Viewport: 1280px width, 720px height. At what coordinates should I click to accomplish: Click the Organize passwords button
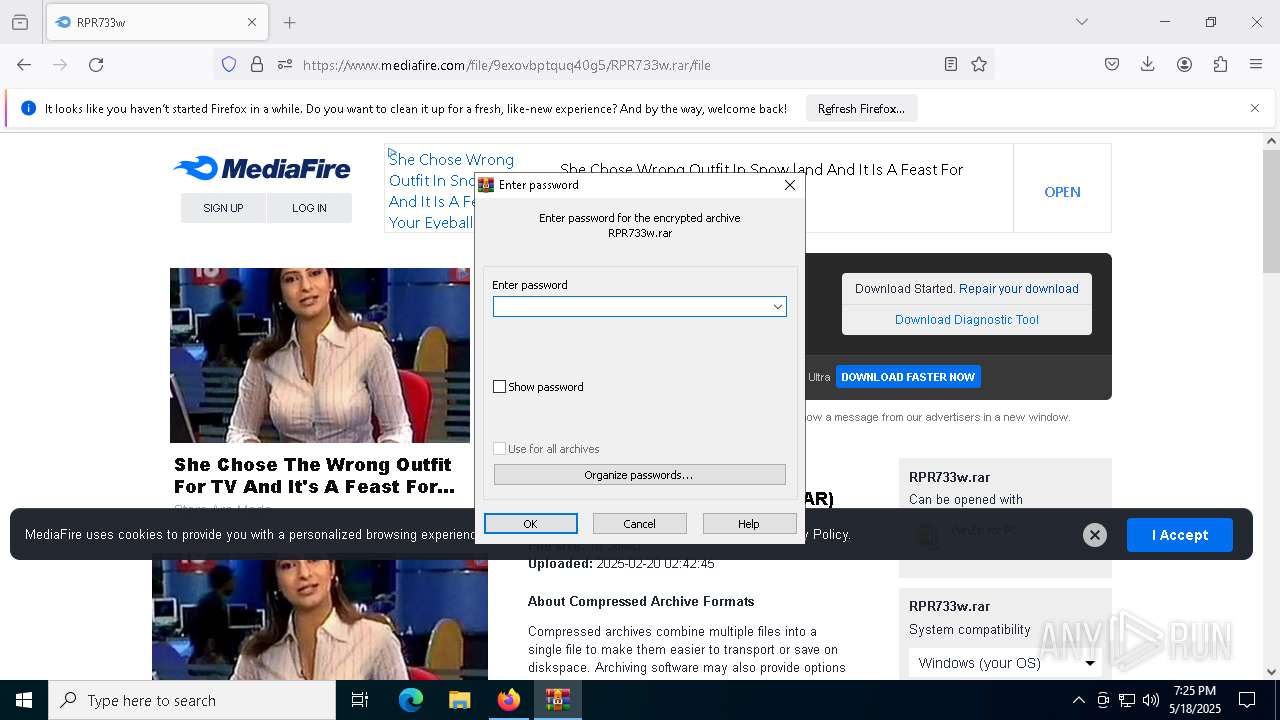click(639, 475)
